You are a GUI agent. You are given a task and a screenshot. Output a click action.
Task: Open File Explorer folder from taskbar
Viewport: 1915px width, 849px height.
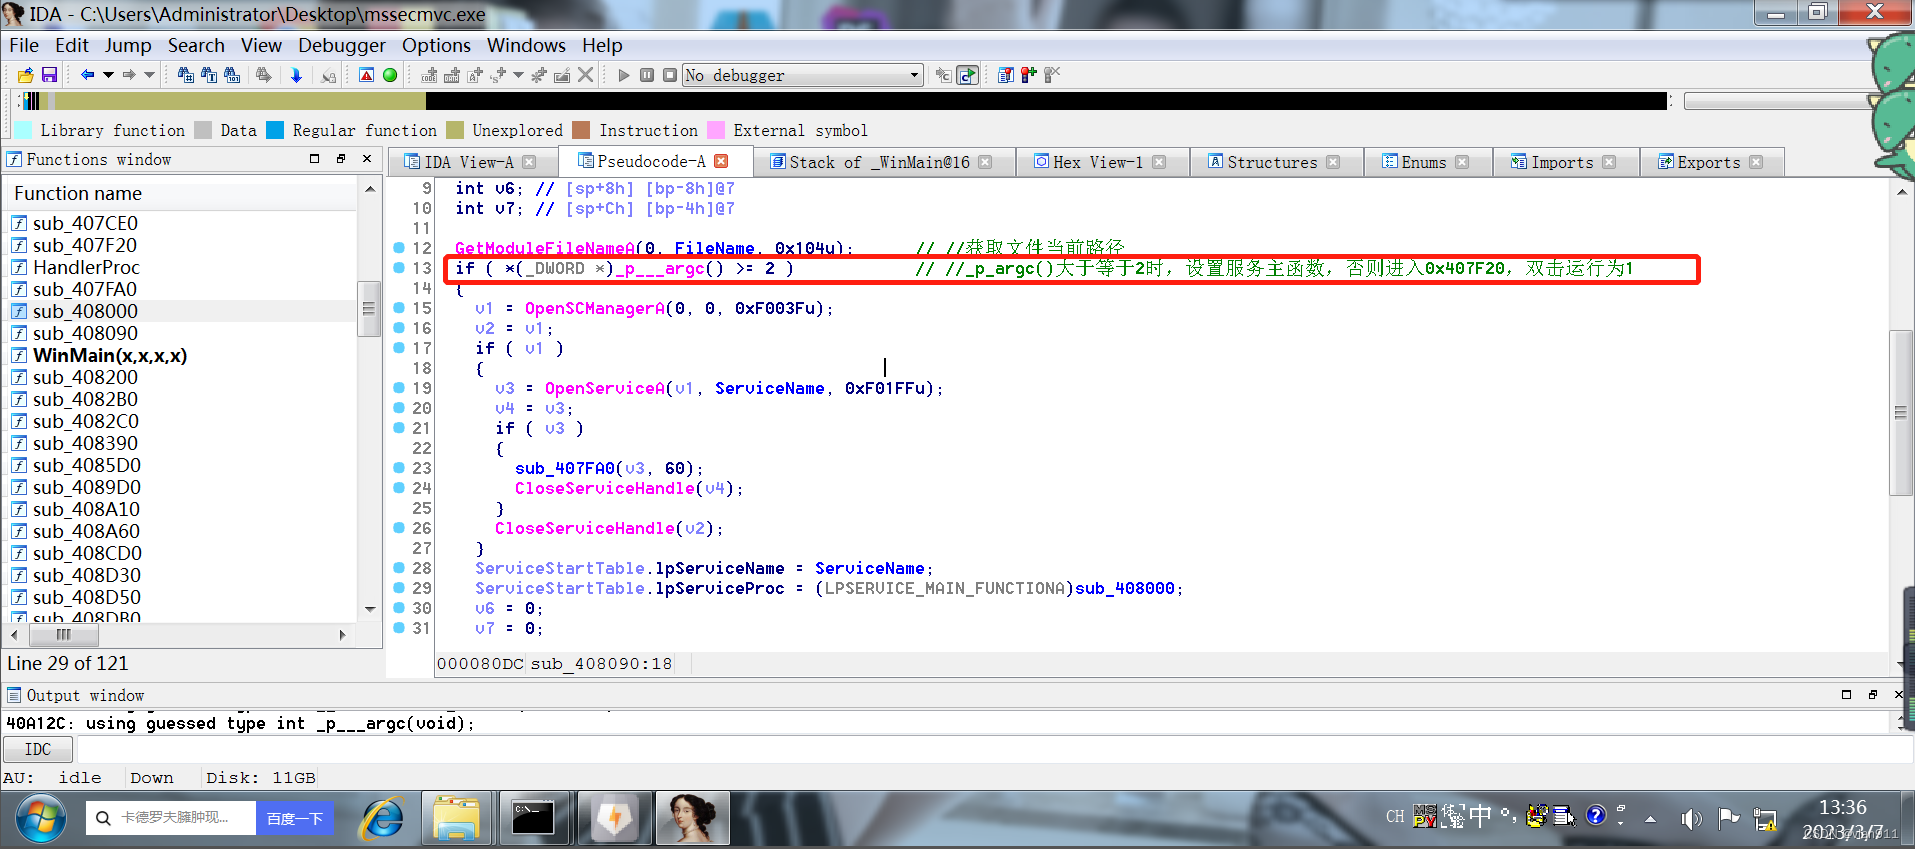(x=456, y=819)
